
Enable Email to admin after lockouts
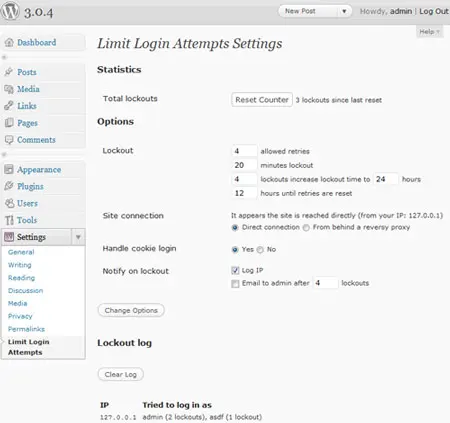pyautogui.click(x=235, y=284)
